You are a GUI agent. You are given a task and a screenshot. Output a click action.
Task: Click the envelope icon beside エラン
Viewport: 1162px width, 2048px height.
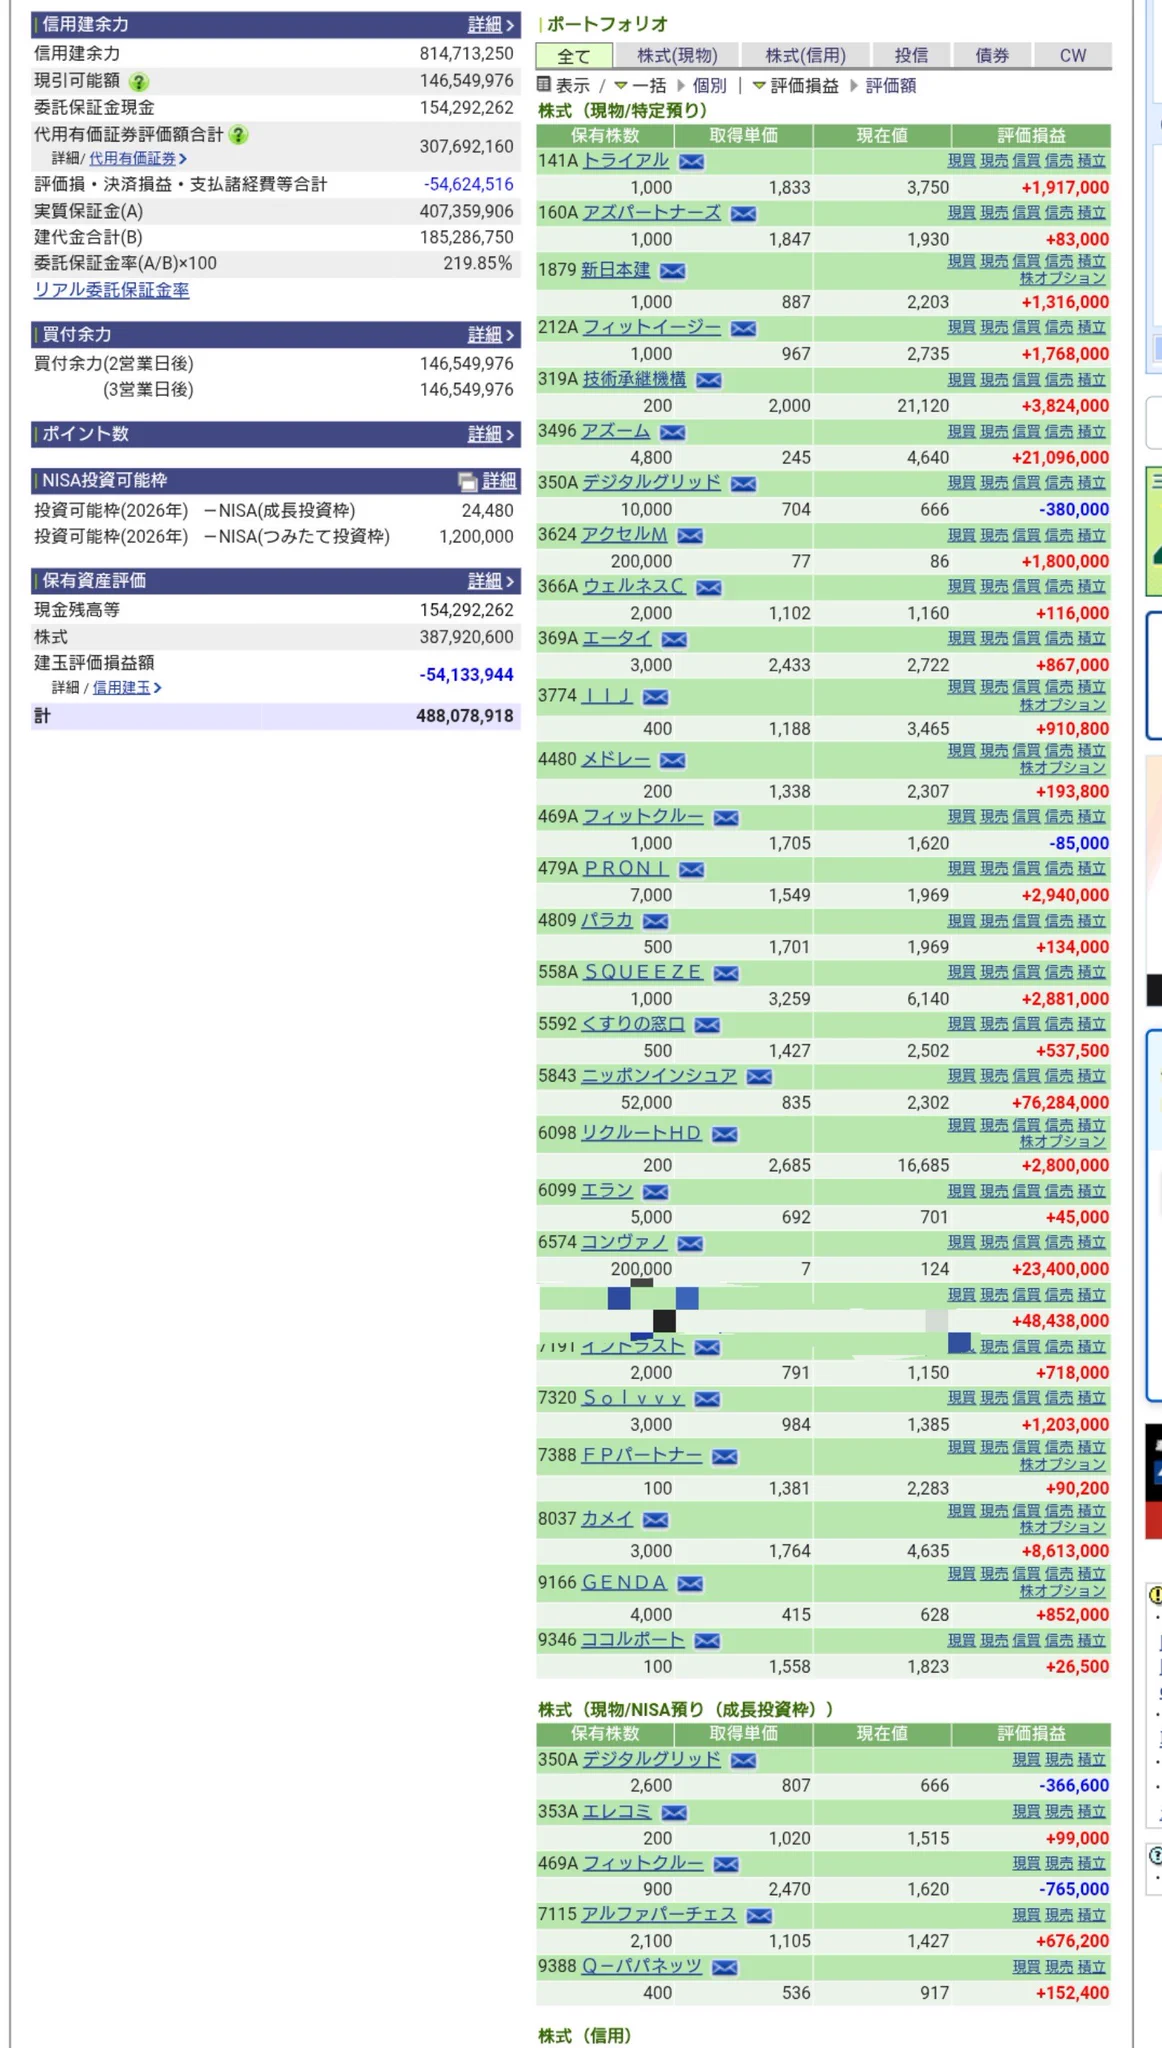tap(656, 1192)
